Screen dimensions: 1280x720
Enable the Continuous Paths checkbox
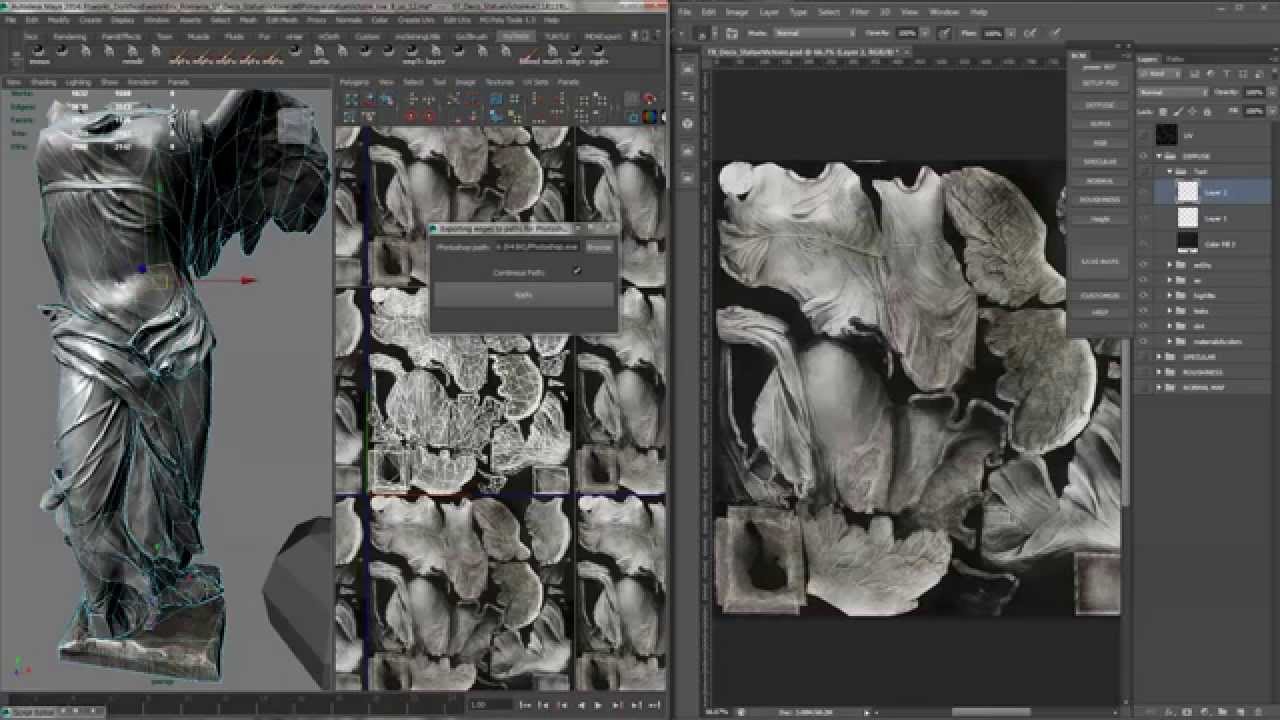tap(576, 271)
